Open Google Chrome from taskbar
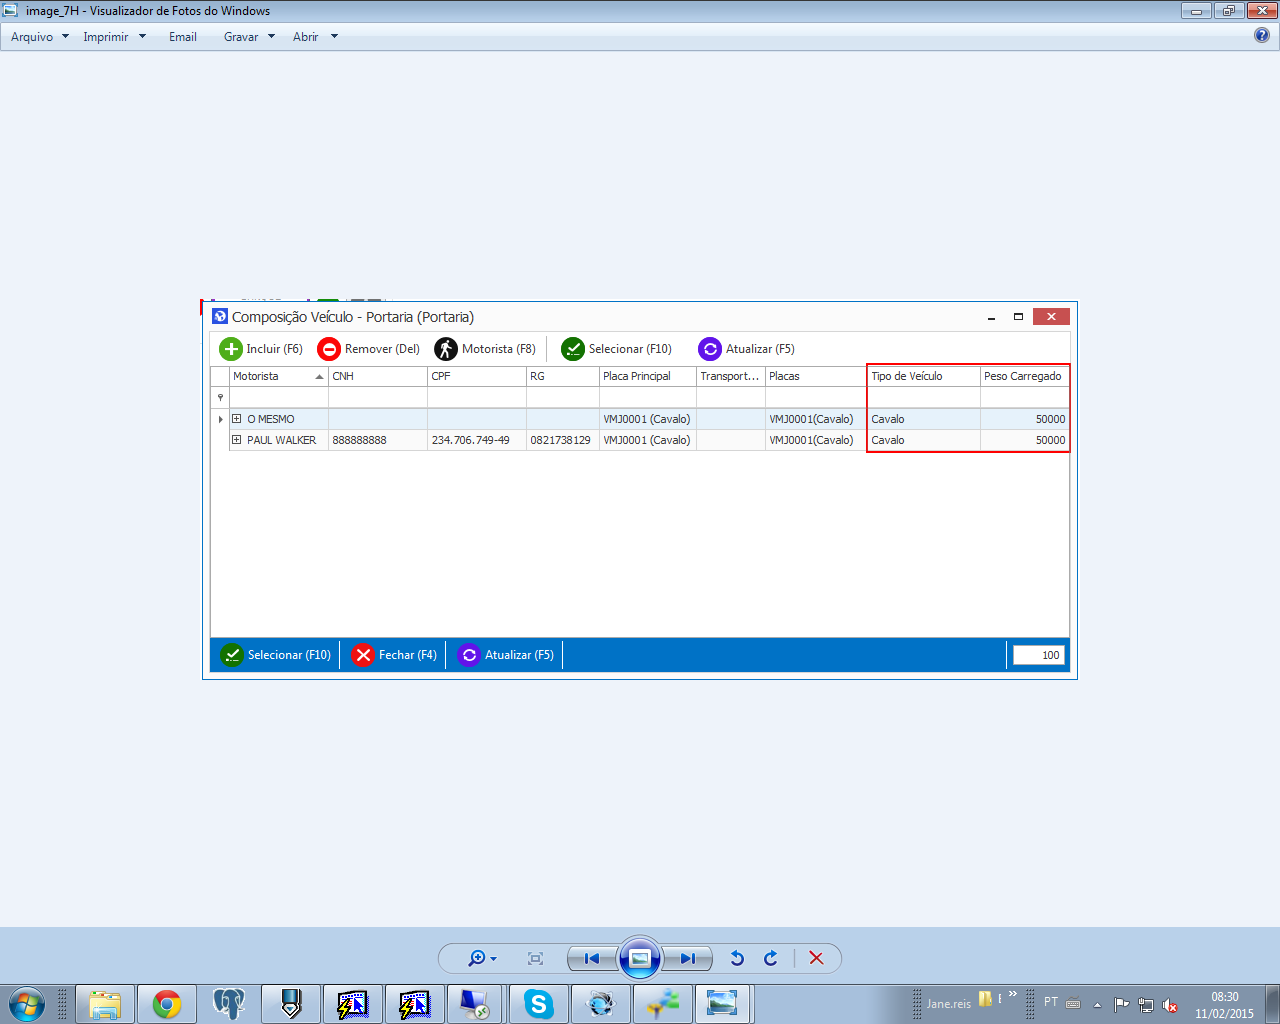Screen dimensions: 1280x1024 167,1004
